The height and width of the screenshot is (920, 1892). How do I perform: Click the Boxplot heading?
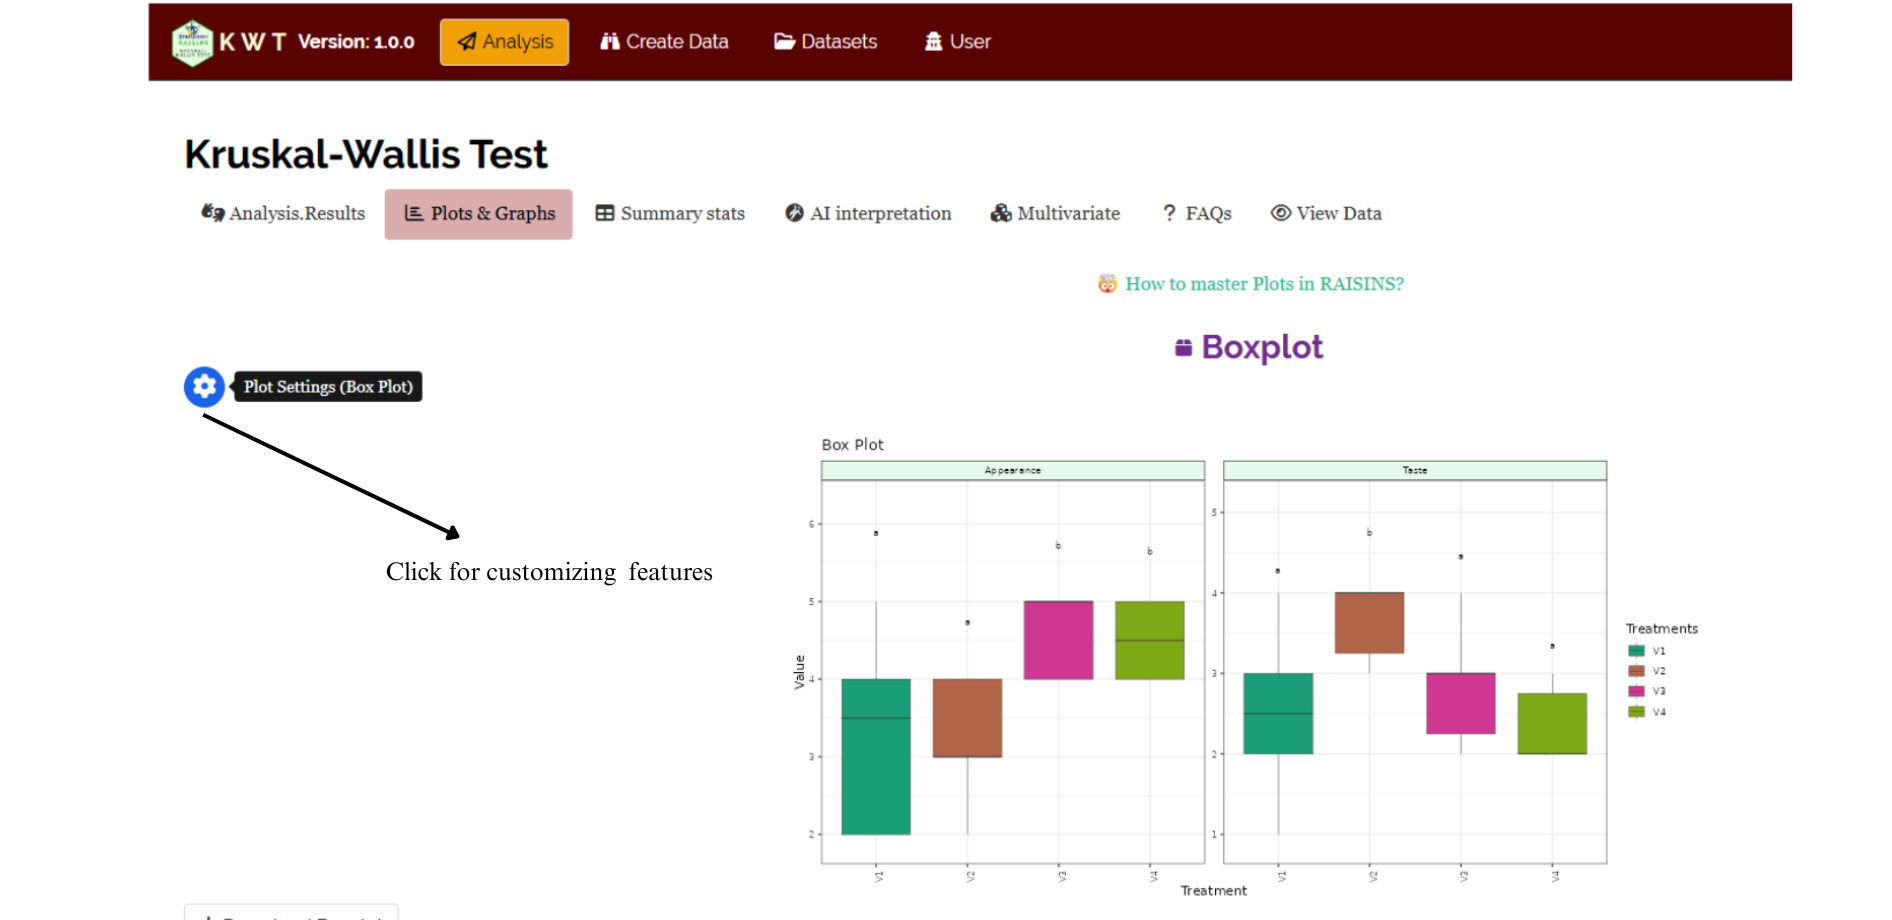[x=1262, y=347]
